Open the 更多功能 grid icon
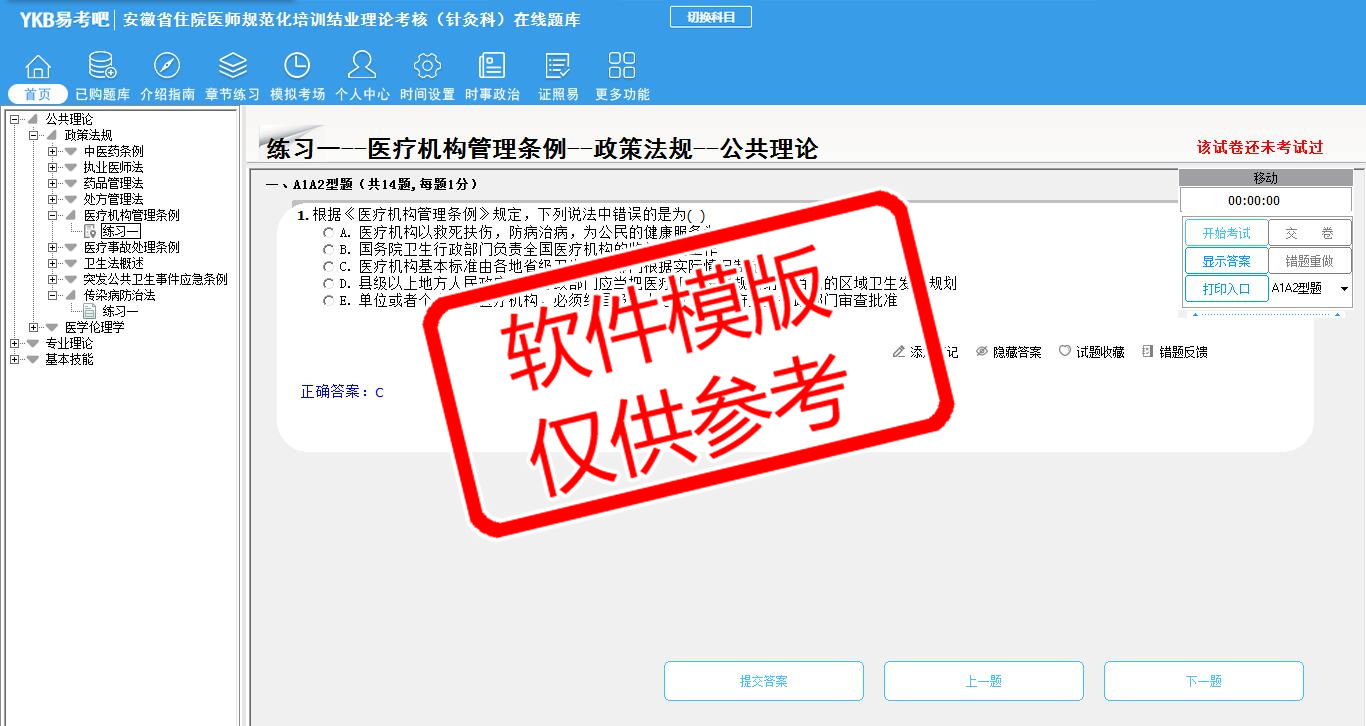This screenshot has height=726, width=1366. point(622,67)
